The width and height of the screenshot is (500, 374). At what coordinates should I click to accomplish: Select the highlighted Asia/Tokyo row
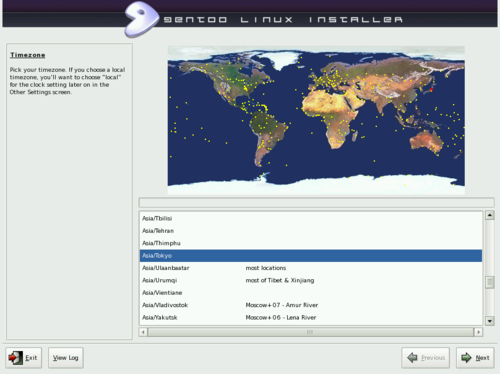311,256
